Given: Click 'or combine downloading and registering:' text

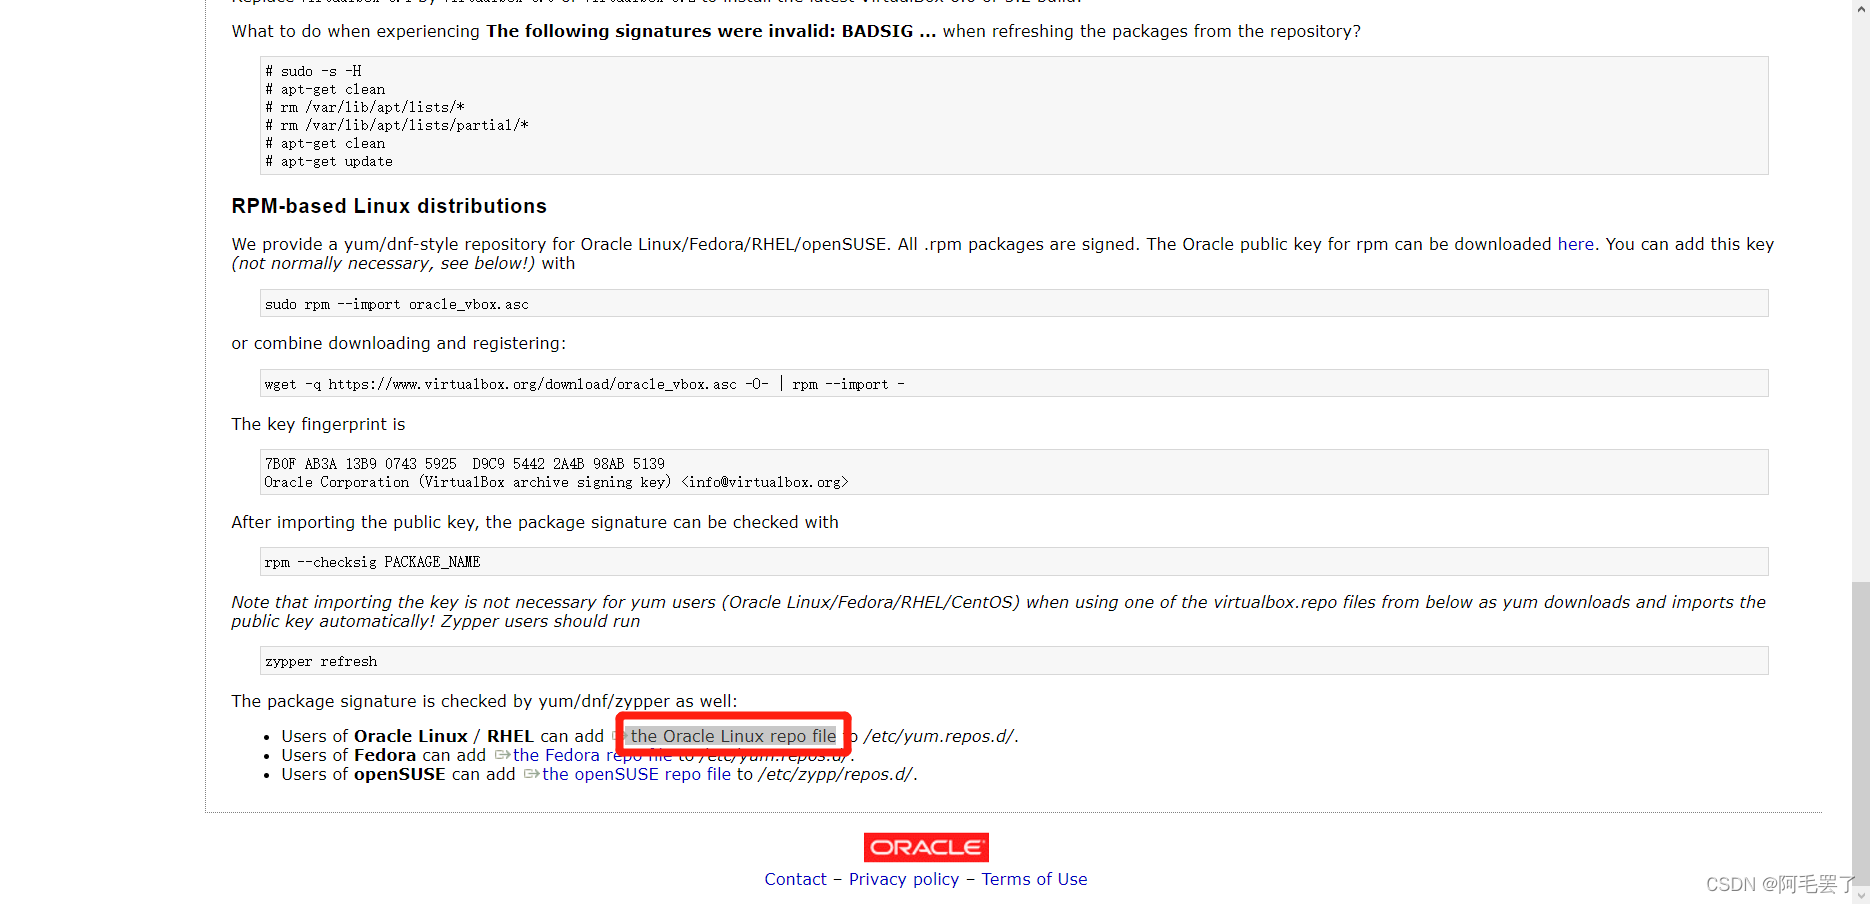Looking at the screenshot, I should click(x=399, y=343).
